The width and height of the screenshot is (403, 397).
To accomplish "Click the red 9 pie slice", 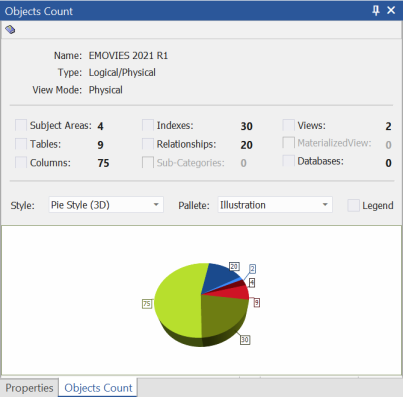I will click(x=237, y=293).
